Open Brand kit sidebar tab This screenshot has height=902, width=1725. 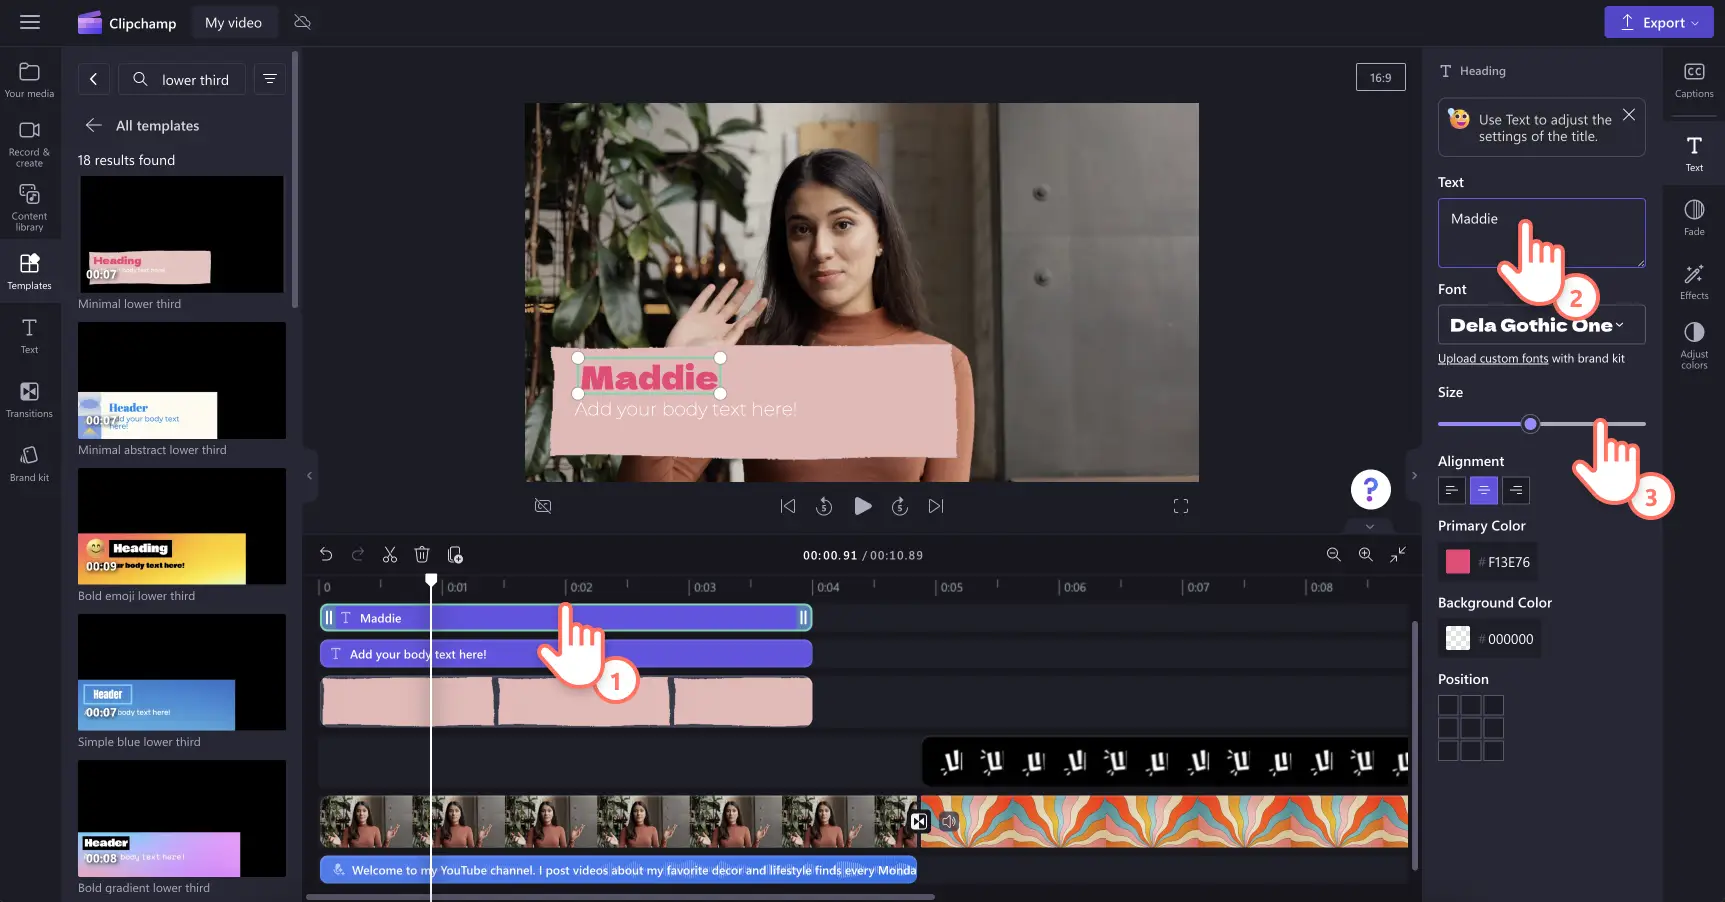point(29,463)
